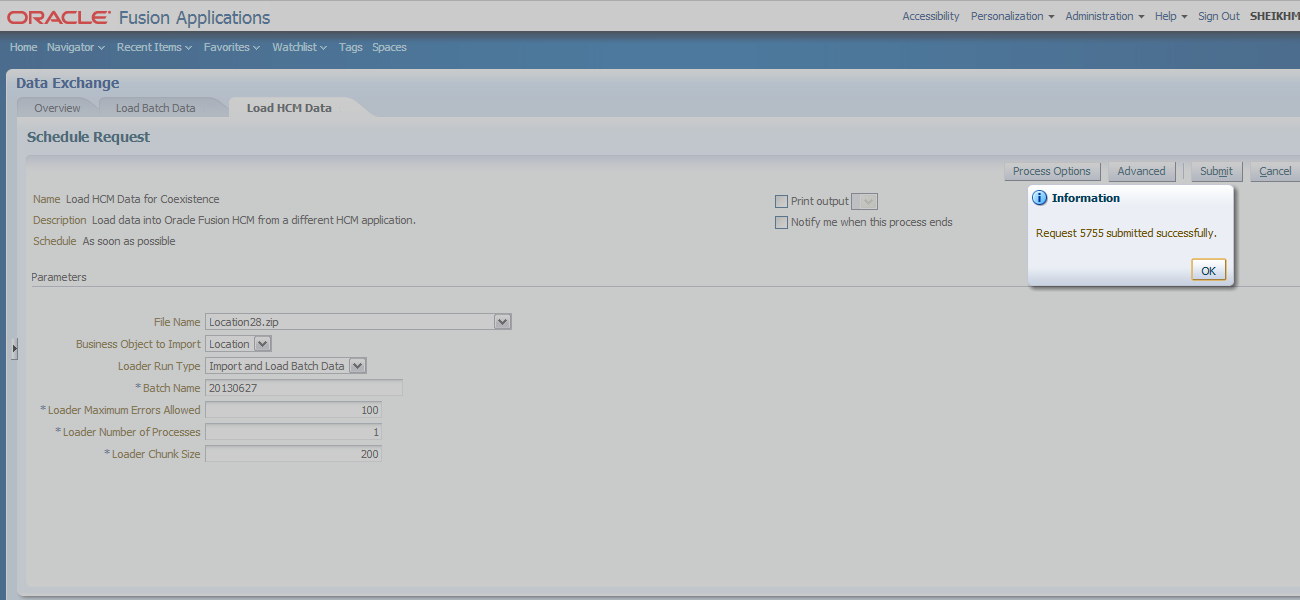This screenshot has width=1300, height=600.
Task: Switch to the Load Batch Data tab
Action: point(155,107)
